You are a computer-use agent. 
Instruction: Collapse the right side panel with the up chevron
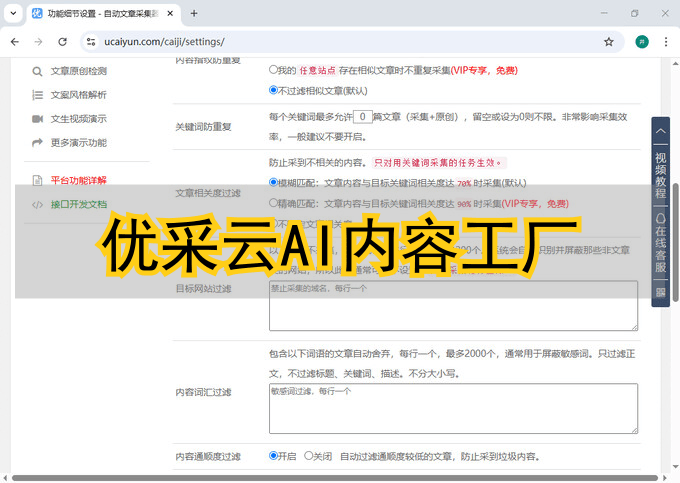point(660,131)
